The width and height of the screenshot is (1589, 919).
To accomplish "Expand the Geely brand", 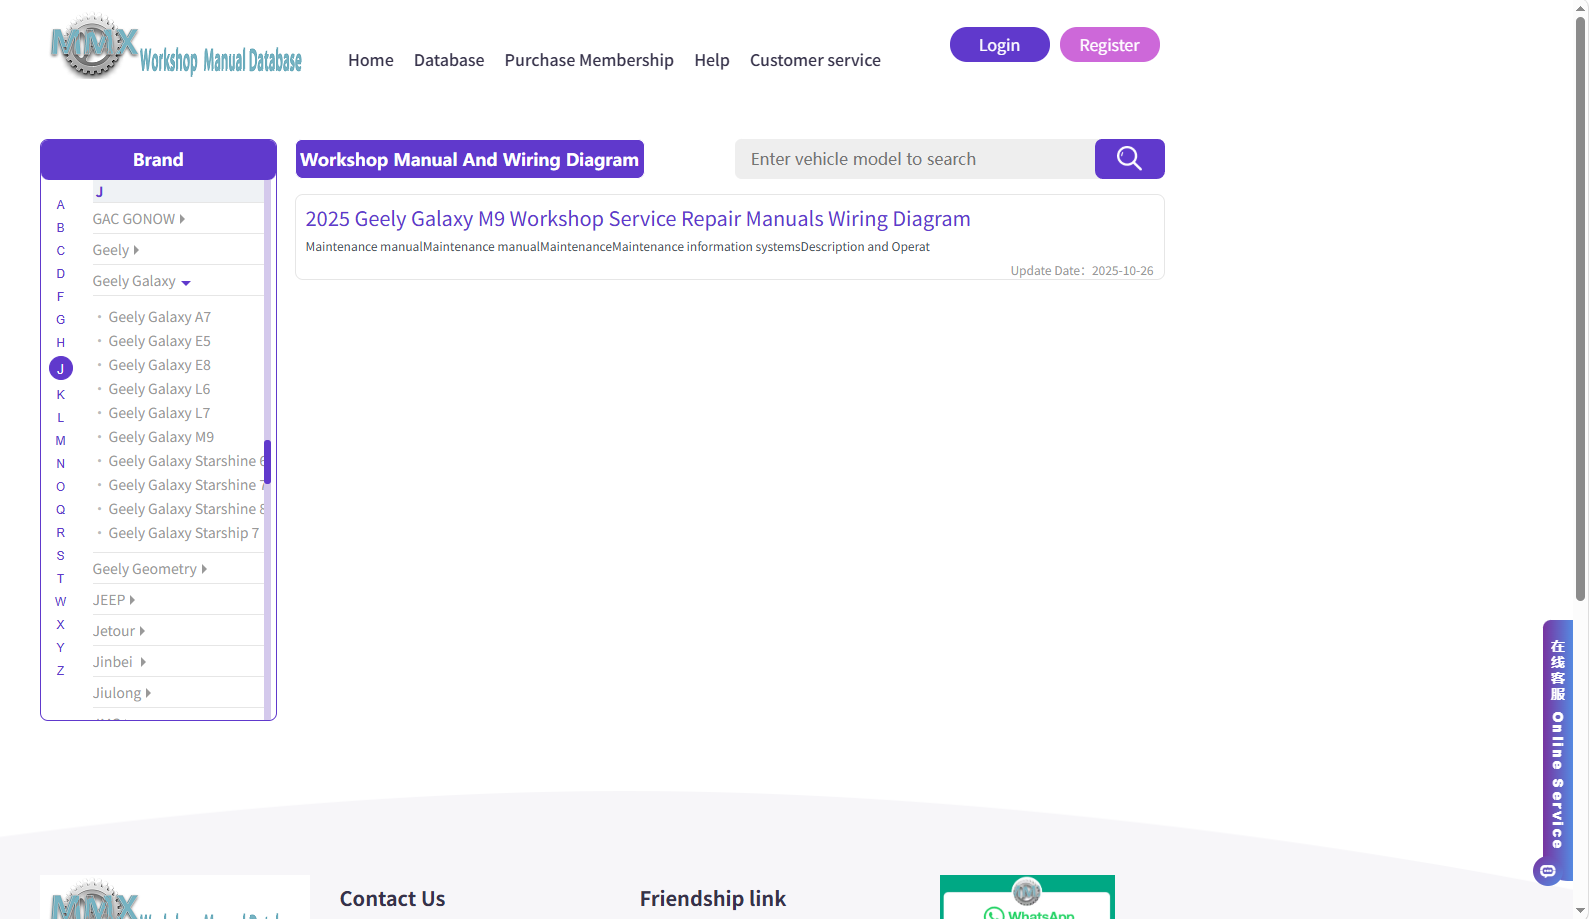I will click(116, 250).
